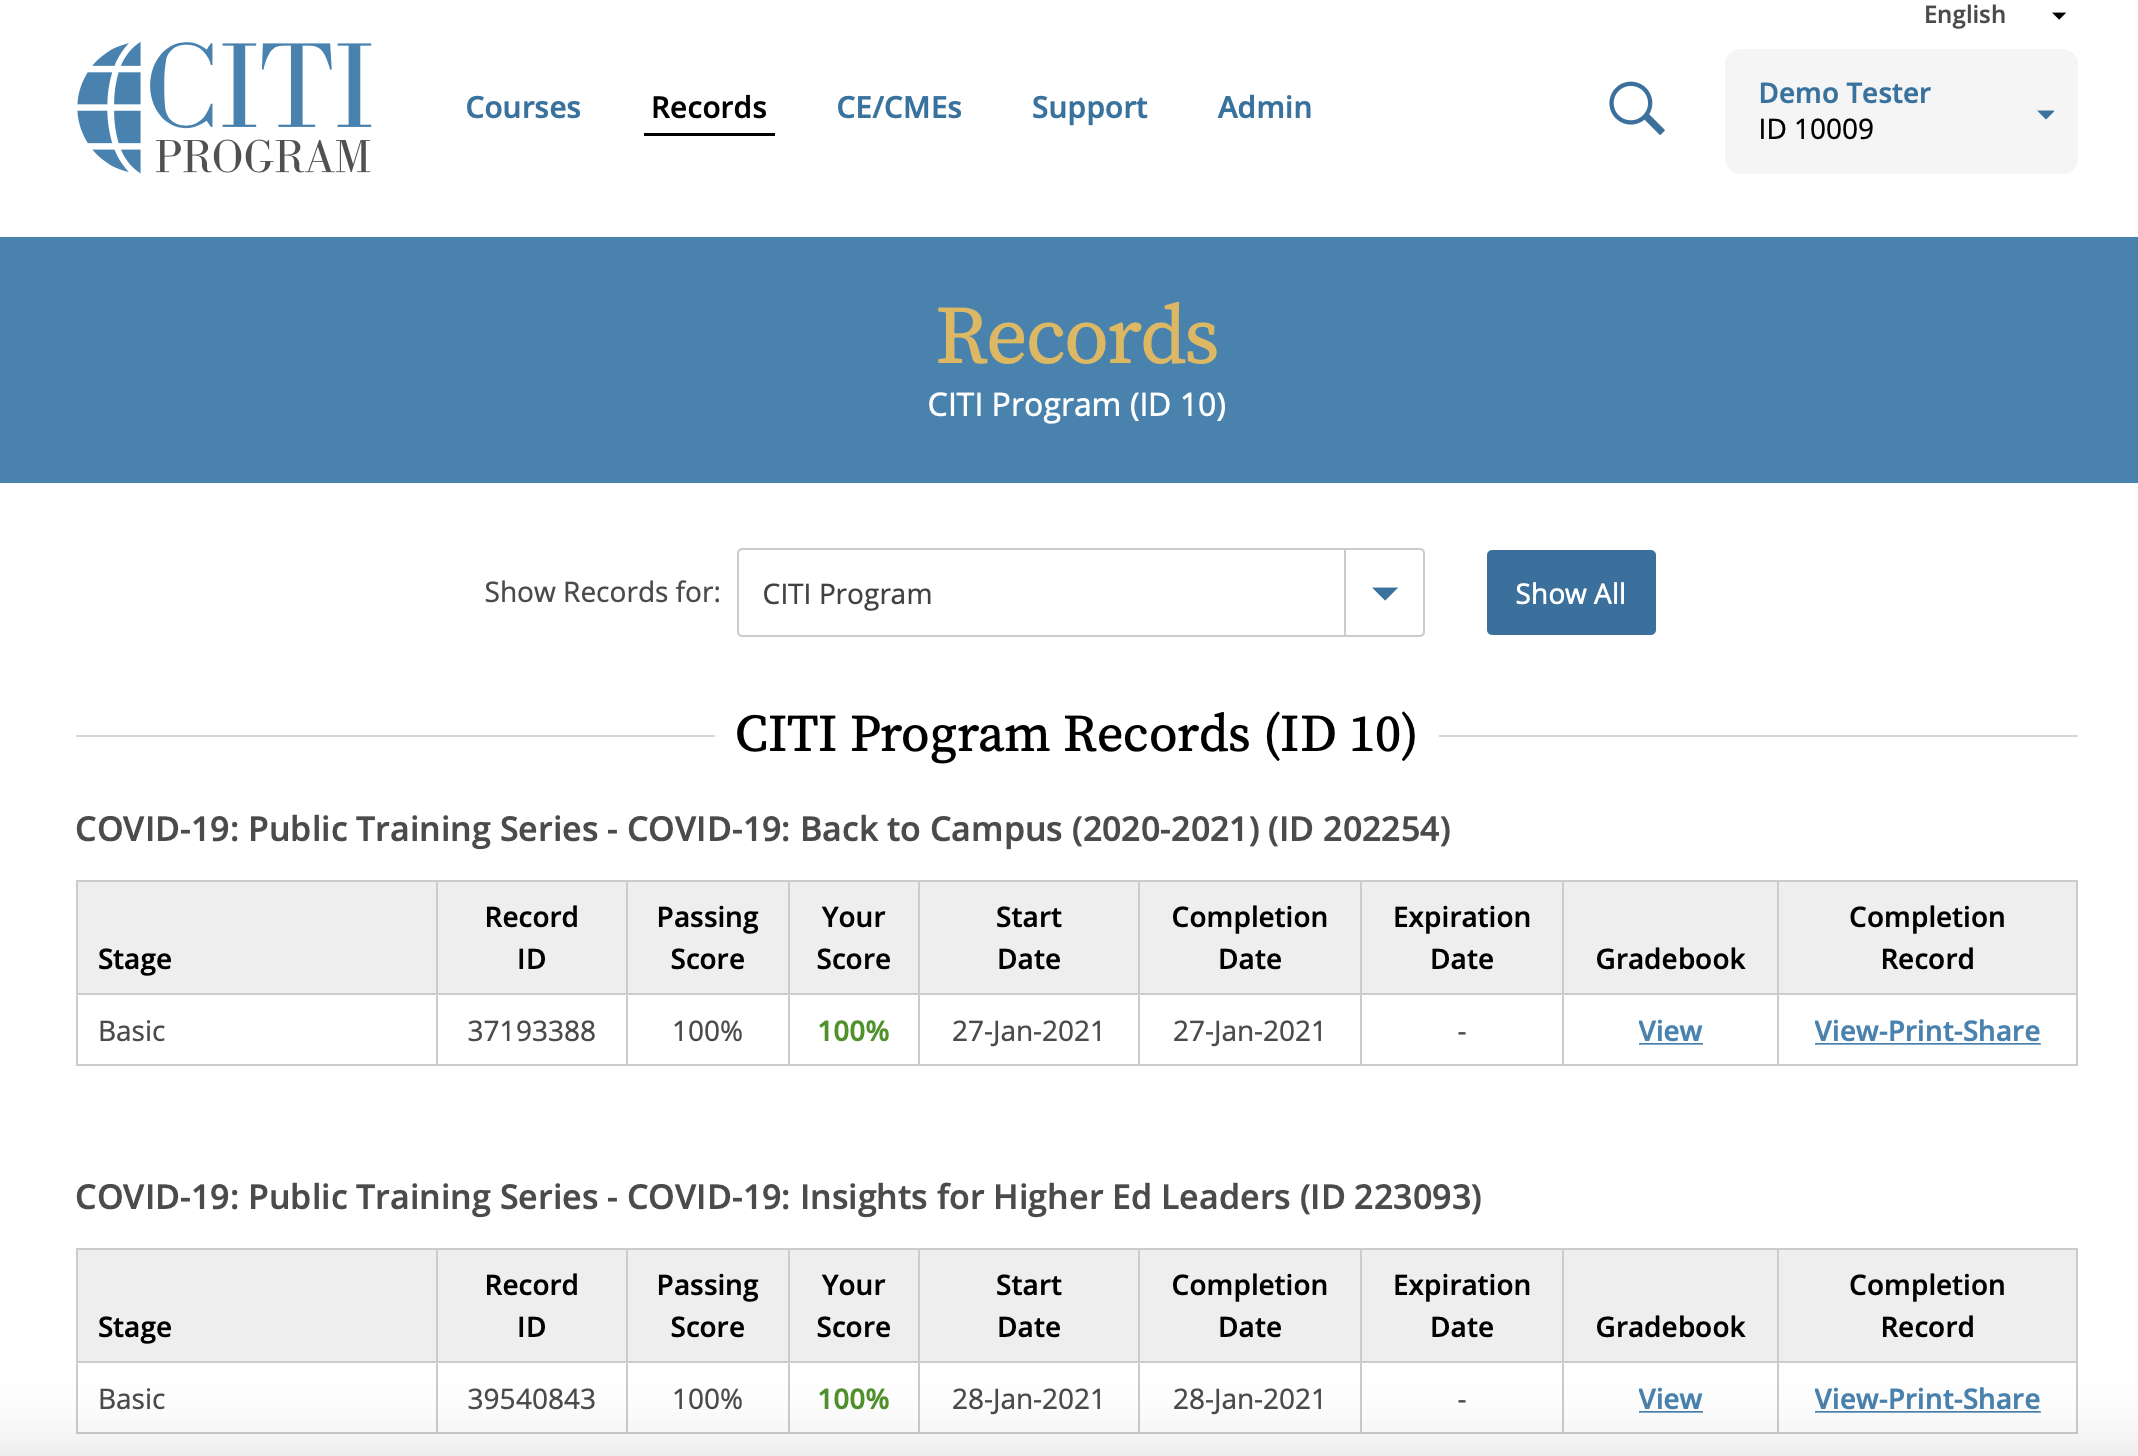Image resolution: width=2138 pixels, height=1456 pixels.
Task: Click the Demo Tester dropdown caret icon
Action: (2046, 113)
